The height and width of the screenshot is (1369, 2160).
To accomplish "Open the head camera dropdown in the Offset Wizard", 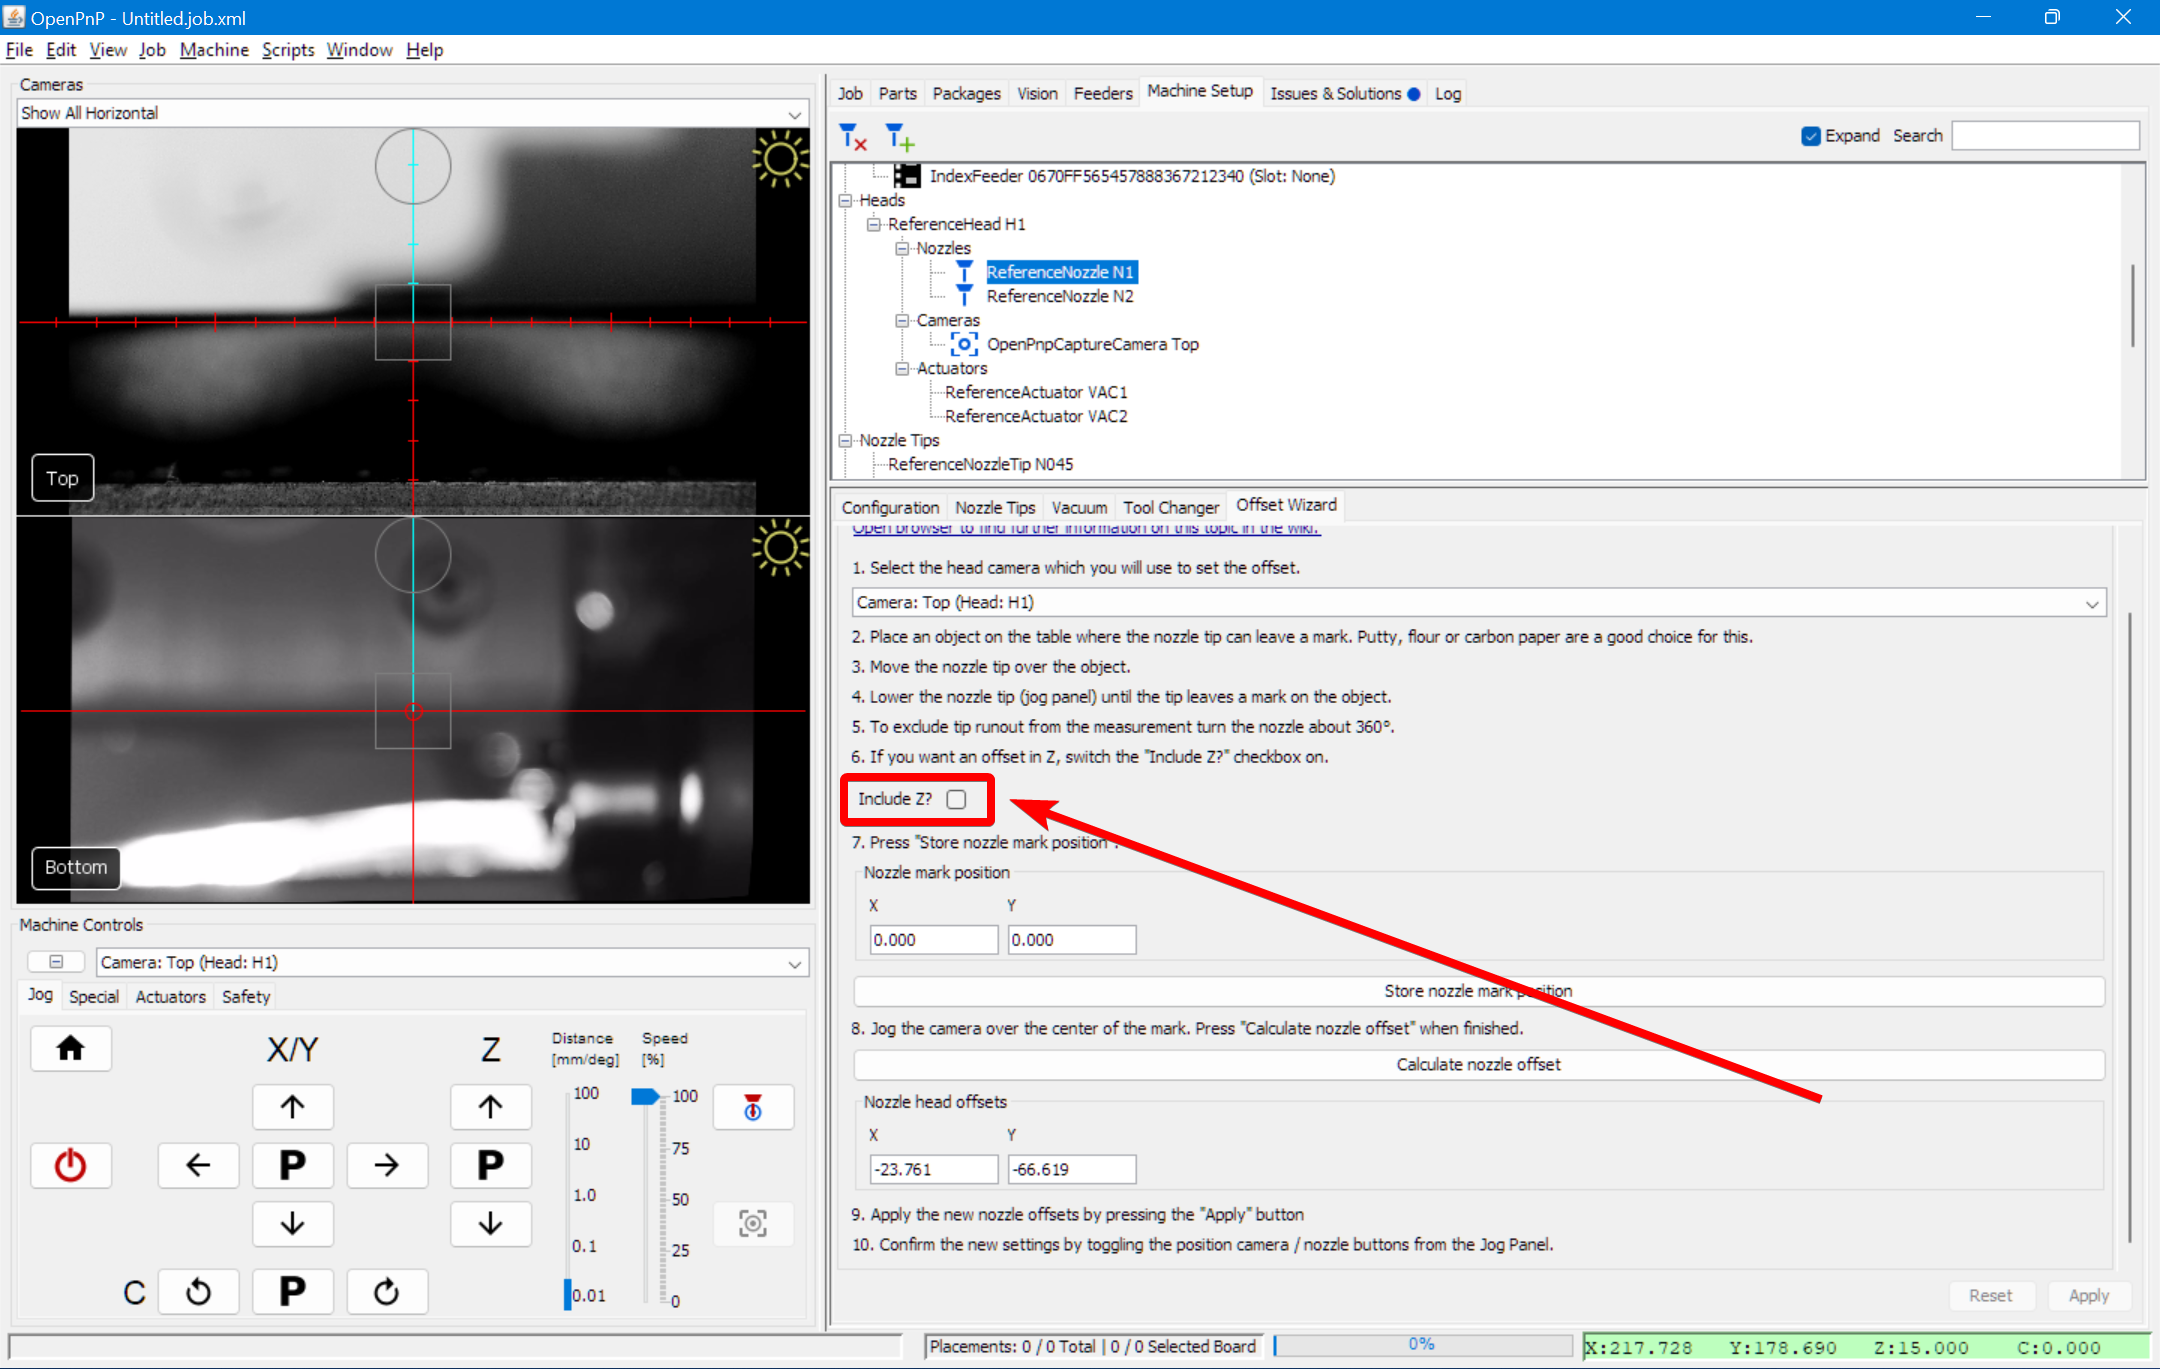I will (x=2091, y=602).
